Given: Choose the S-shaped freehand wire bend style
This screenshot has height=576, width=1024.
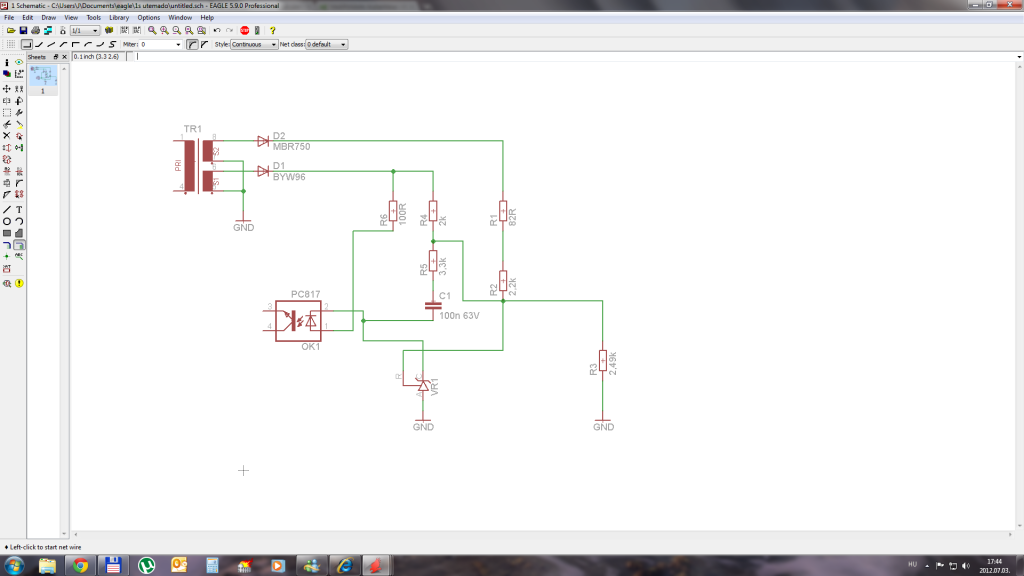Looking at the screenshot, I should pyautogui.click(x=112, y=44).
